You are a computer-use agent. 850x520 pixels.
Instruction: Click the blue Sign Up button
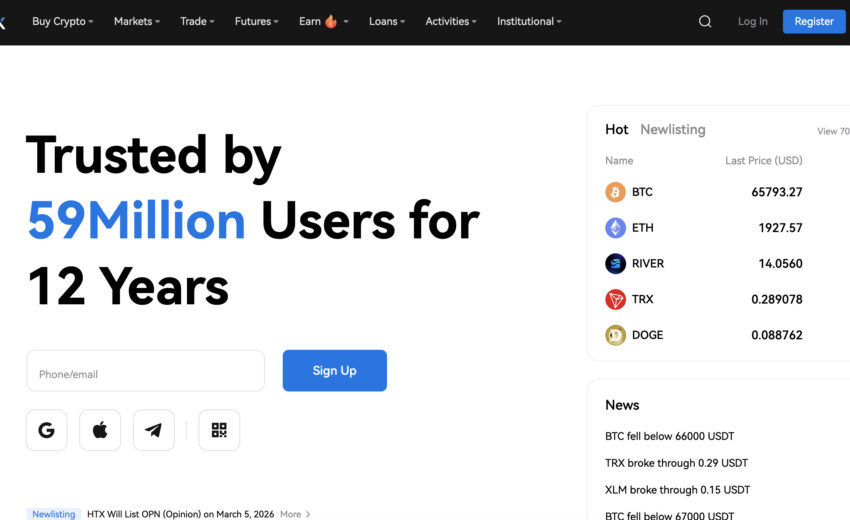click(x=334, y=370)
